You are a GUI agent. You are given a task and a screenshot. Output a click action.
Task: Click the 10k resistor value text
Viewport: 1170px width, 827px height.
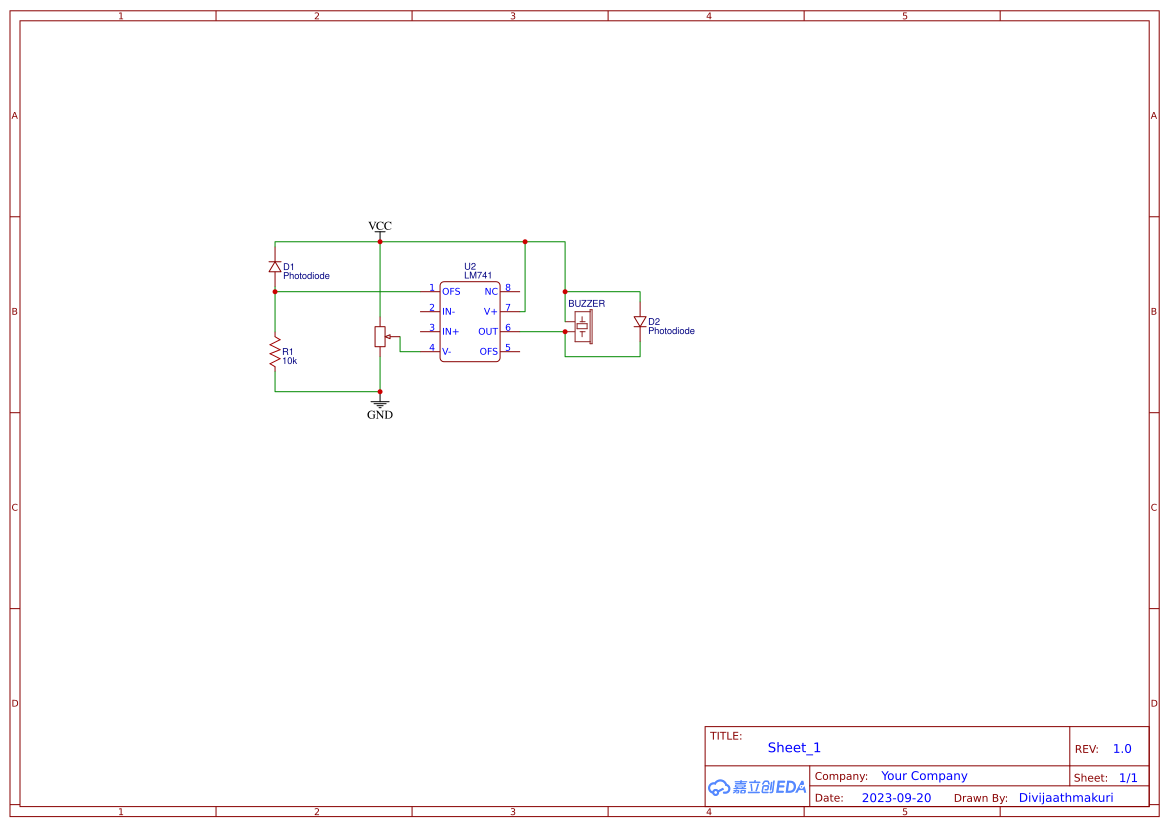point(290,361)
